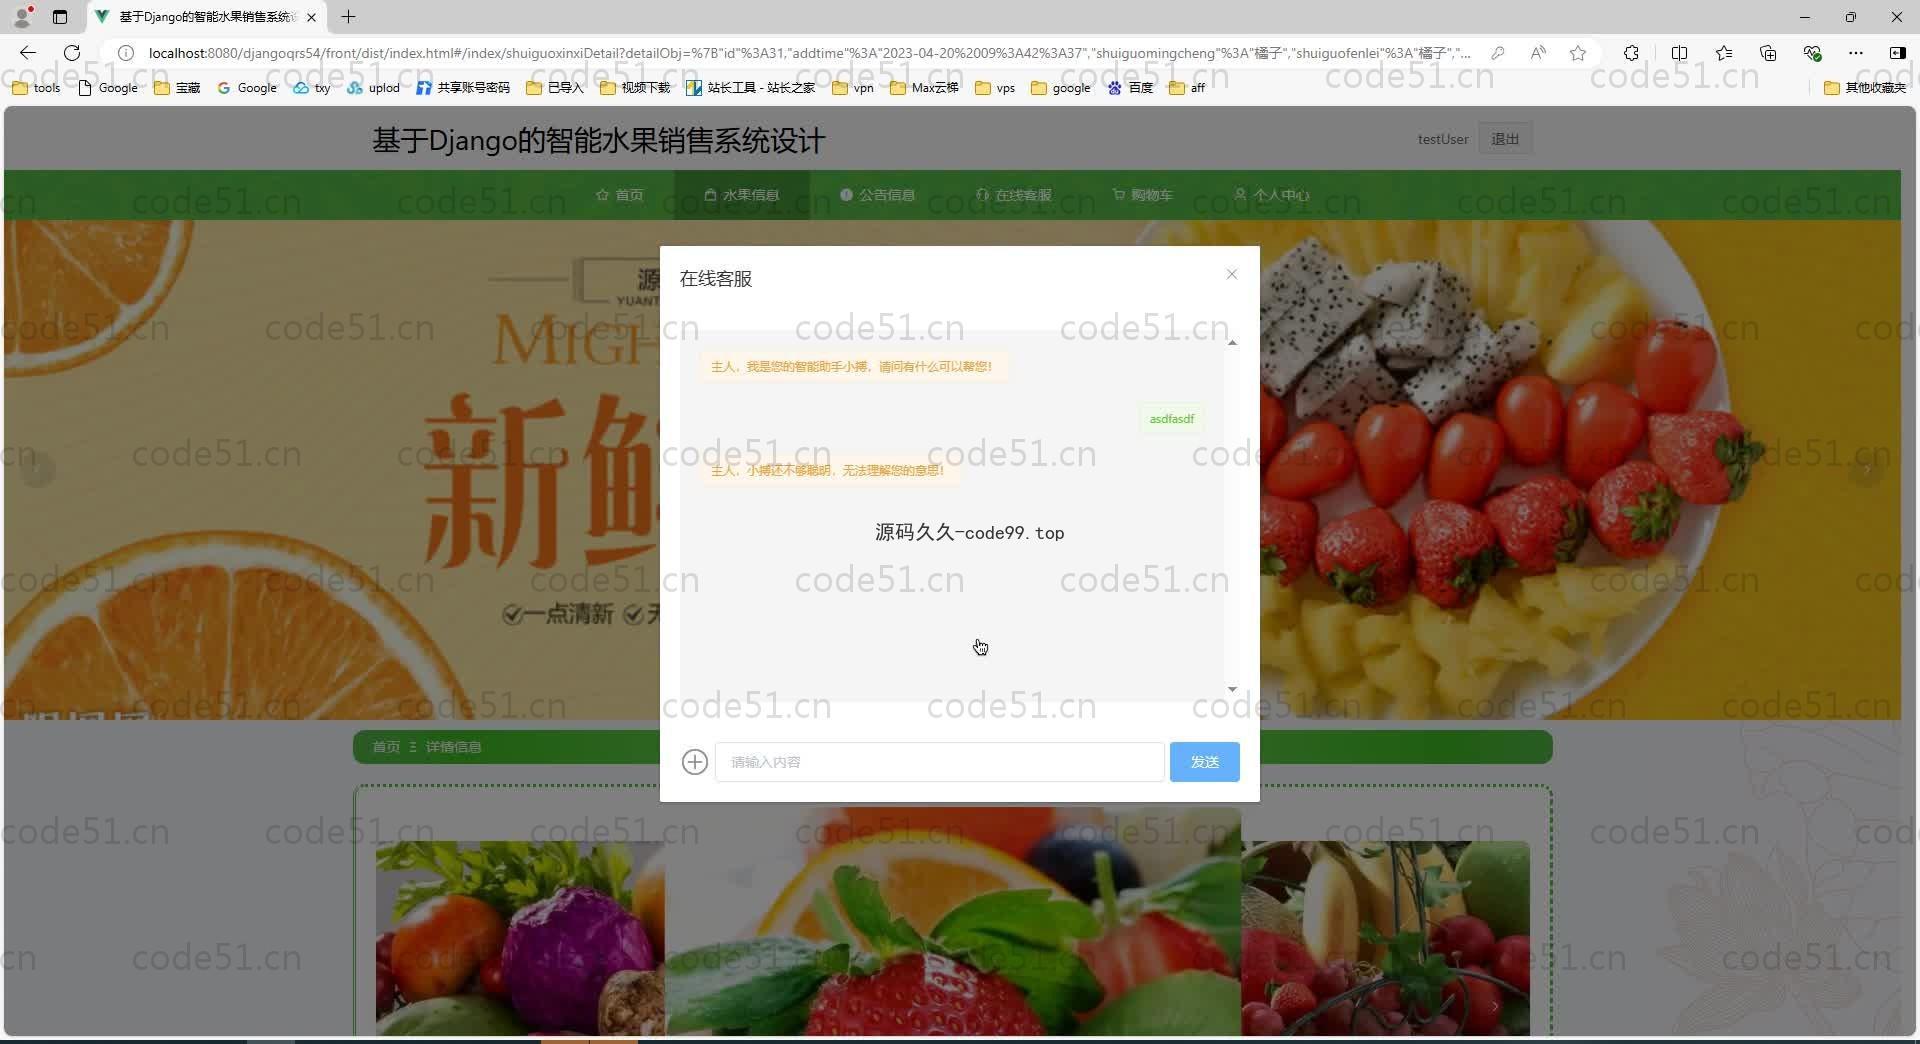Open the tab actions menu icon
The height and width of the screenshot is (1044, 1920).
pos(60,17)
